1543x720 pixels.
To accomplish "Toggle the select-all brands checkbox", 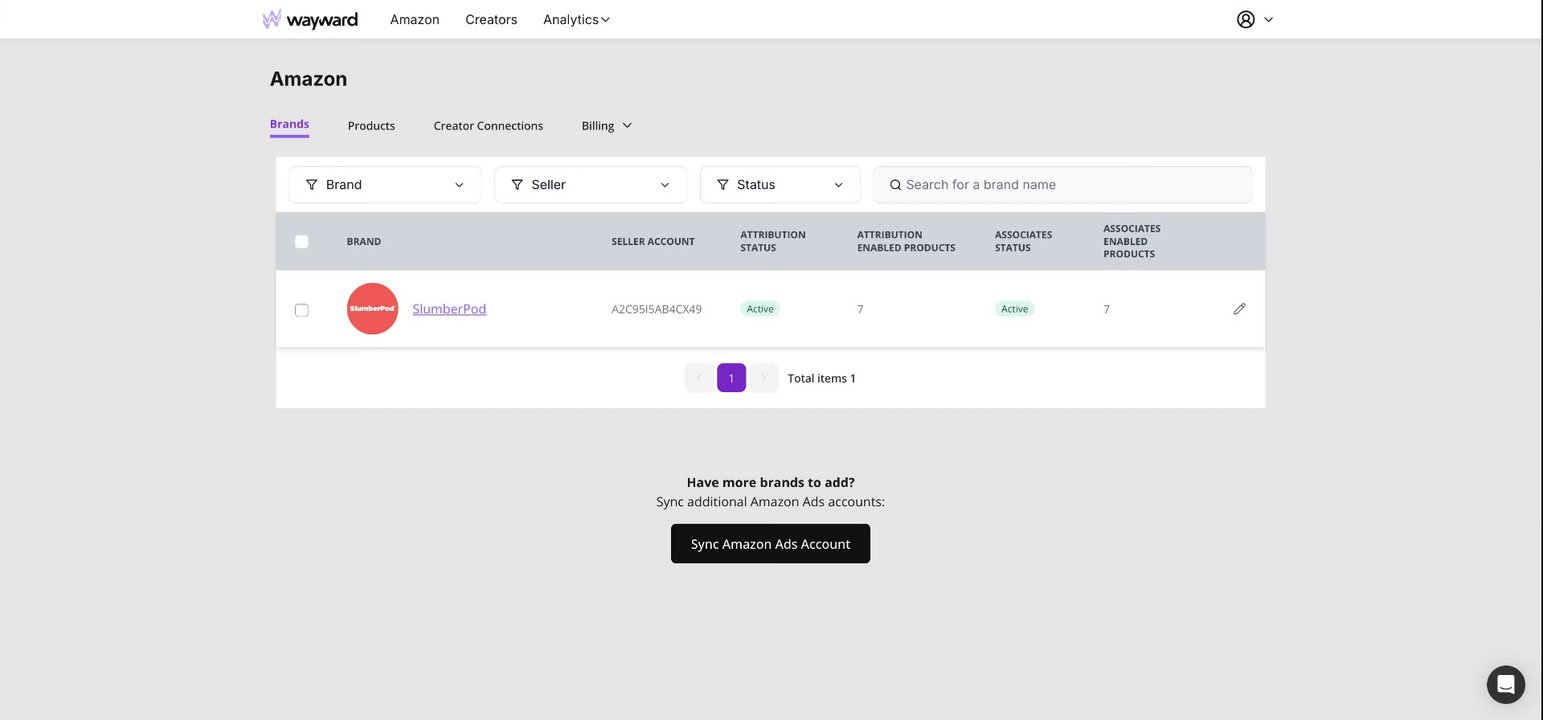I will pyautogui.click(x=302, y=242).
